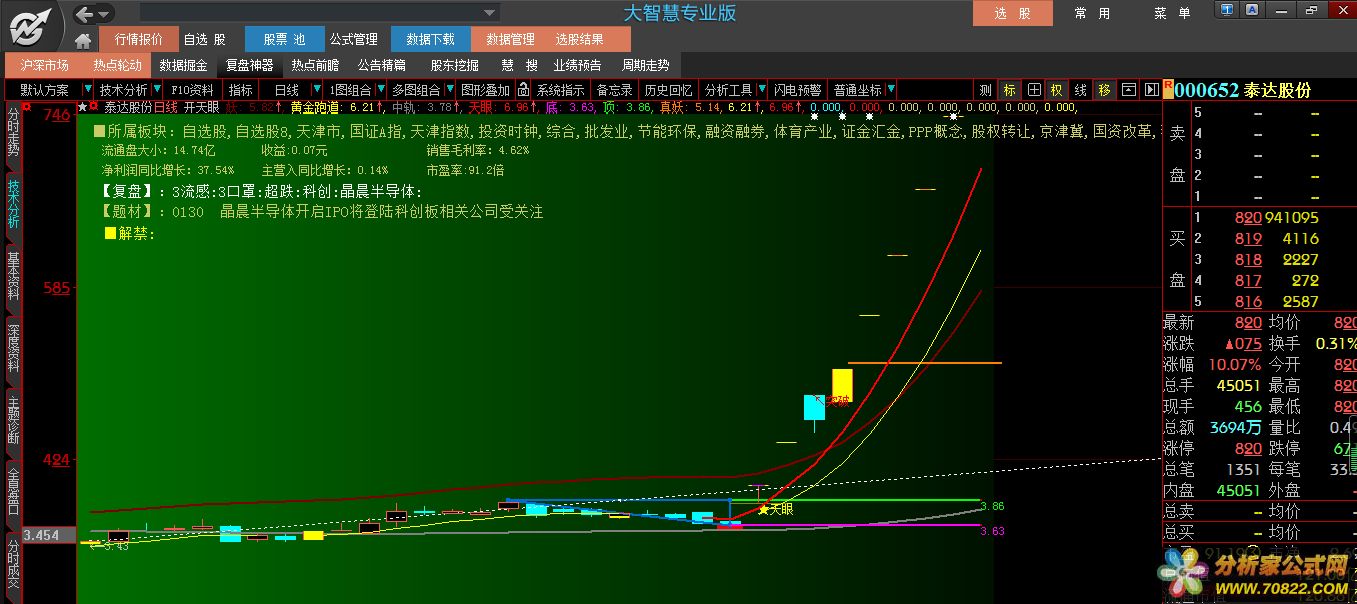Click the Dazhihui app logo icon
Image resolution: width=1357 pixels, height=604 pixels.
click(31, 25)
